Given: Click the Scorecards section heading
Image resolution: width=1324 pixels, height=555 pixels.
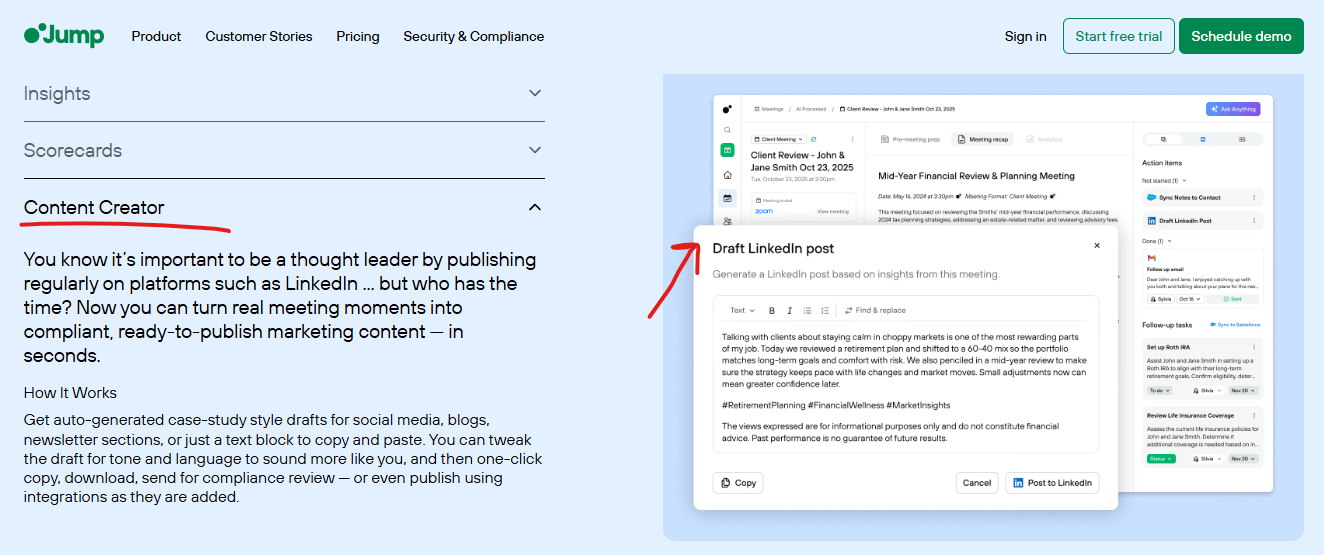Looking at the screenshot, I should 73,150.
